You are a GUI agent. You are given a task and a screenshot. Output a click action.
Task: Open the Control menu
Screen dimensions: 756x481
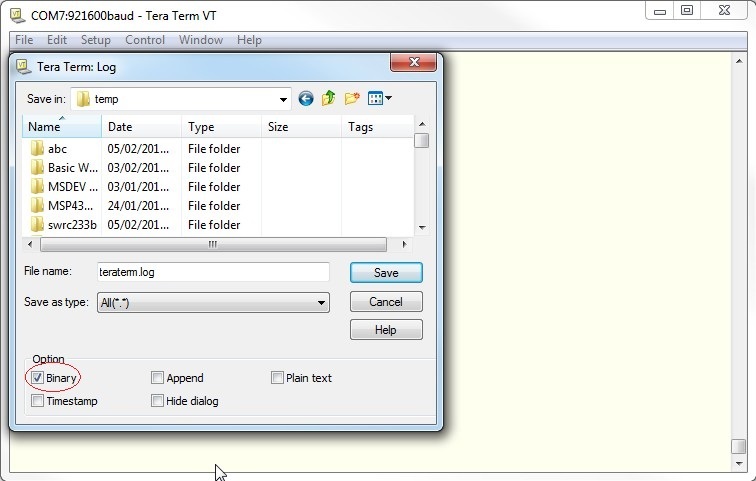click(x=145, y=40)
